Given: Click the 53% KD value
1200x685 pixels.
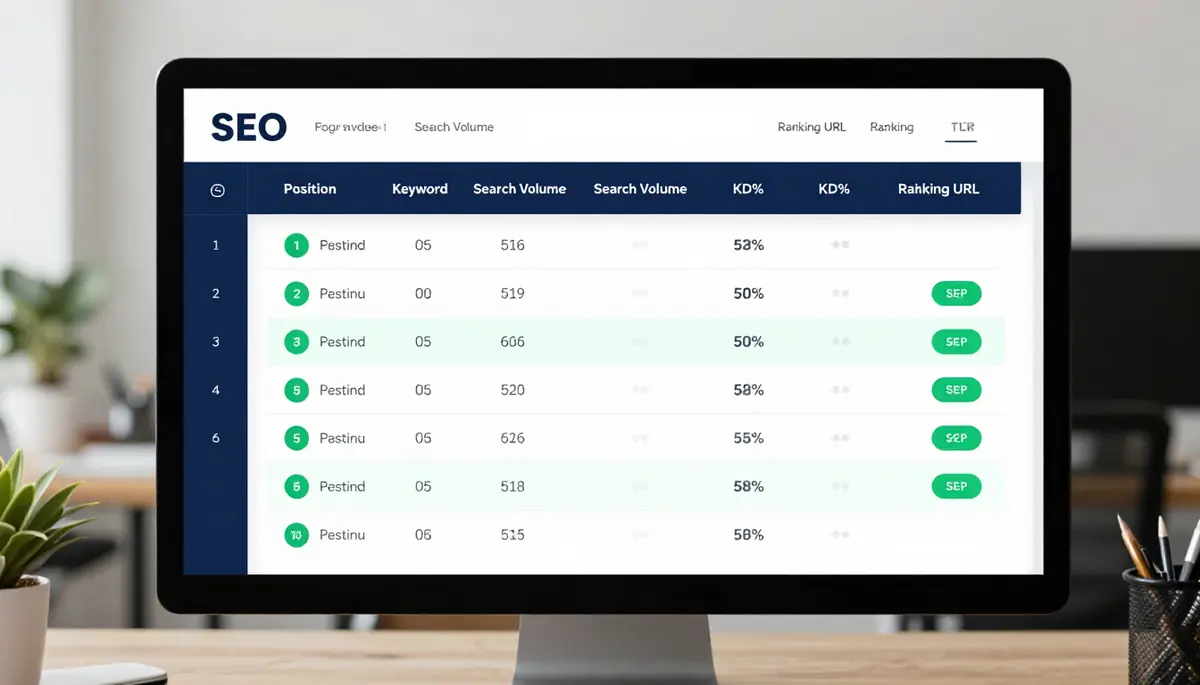Looking at the screenshot, I should click(748, 245).
